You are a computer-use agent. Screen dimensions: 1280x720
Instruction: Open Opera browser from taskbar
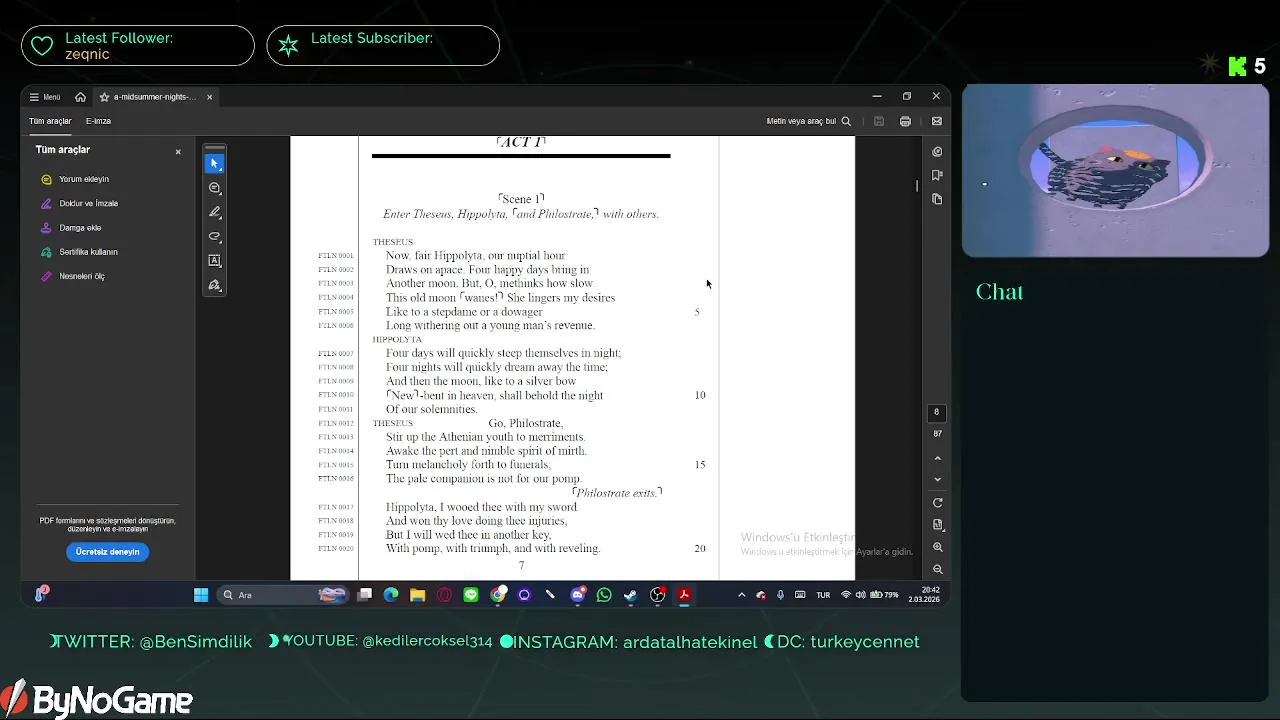444,595
